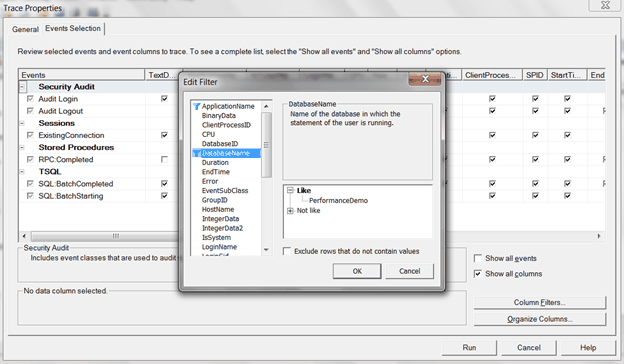Check Exclude rows that do not contain values
The width and height of the screenshot is (624, 364).
[x=287, y=251]
